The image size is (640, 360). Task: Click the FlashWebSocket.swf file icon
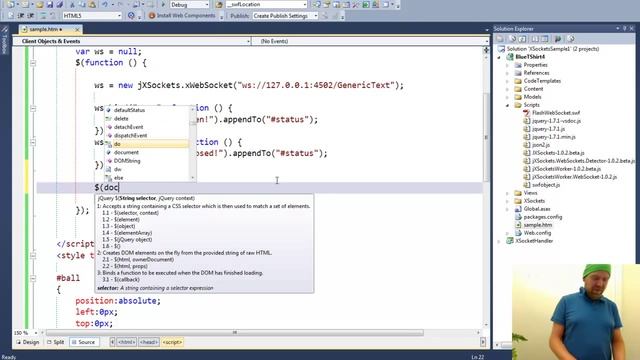pyautogui.click(x=527, y=113)
